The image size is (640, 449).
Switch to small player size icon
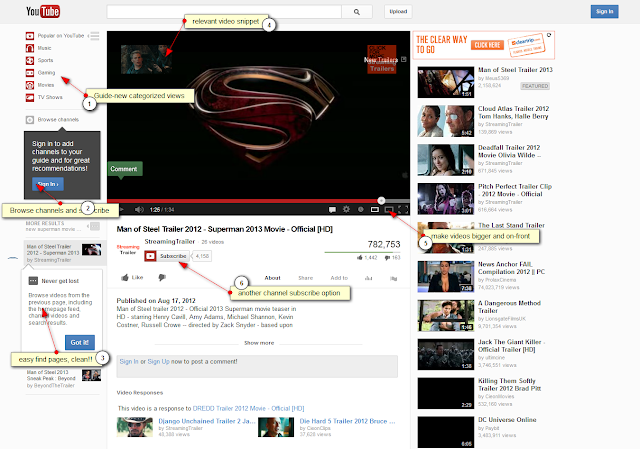375,209
